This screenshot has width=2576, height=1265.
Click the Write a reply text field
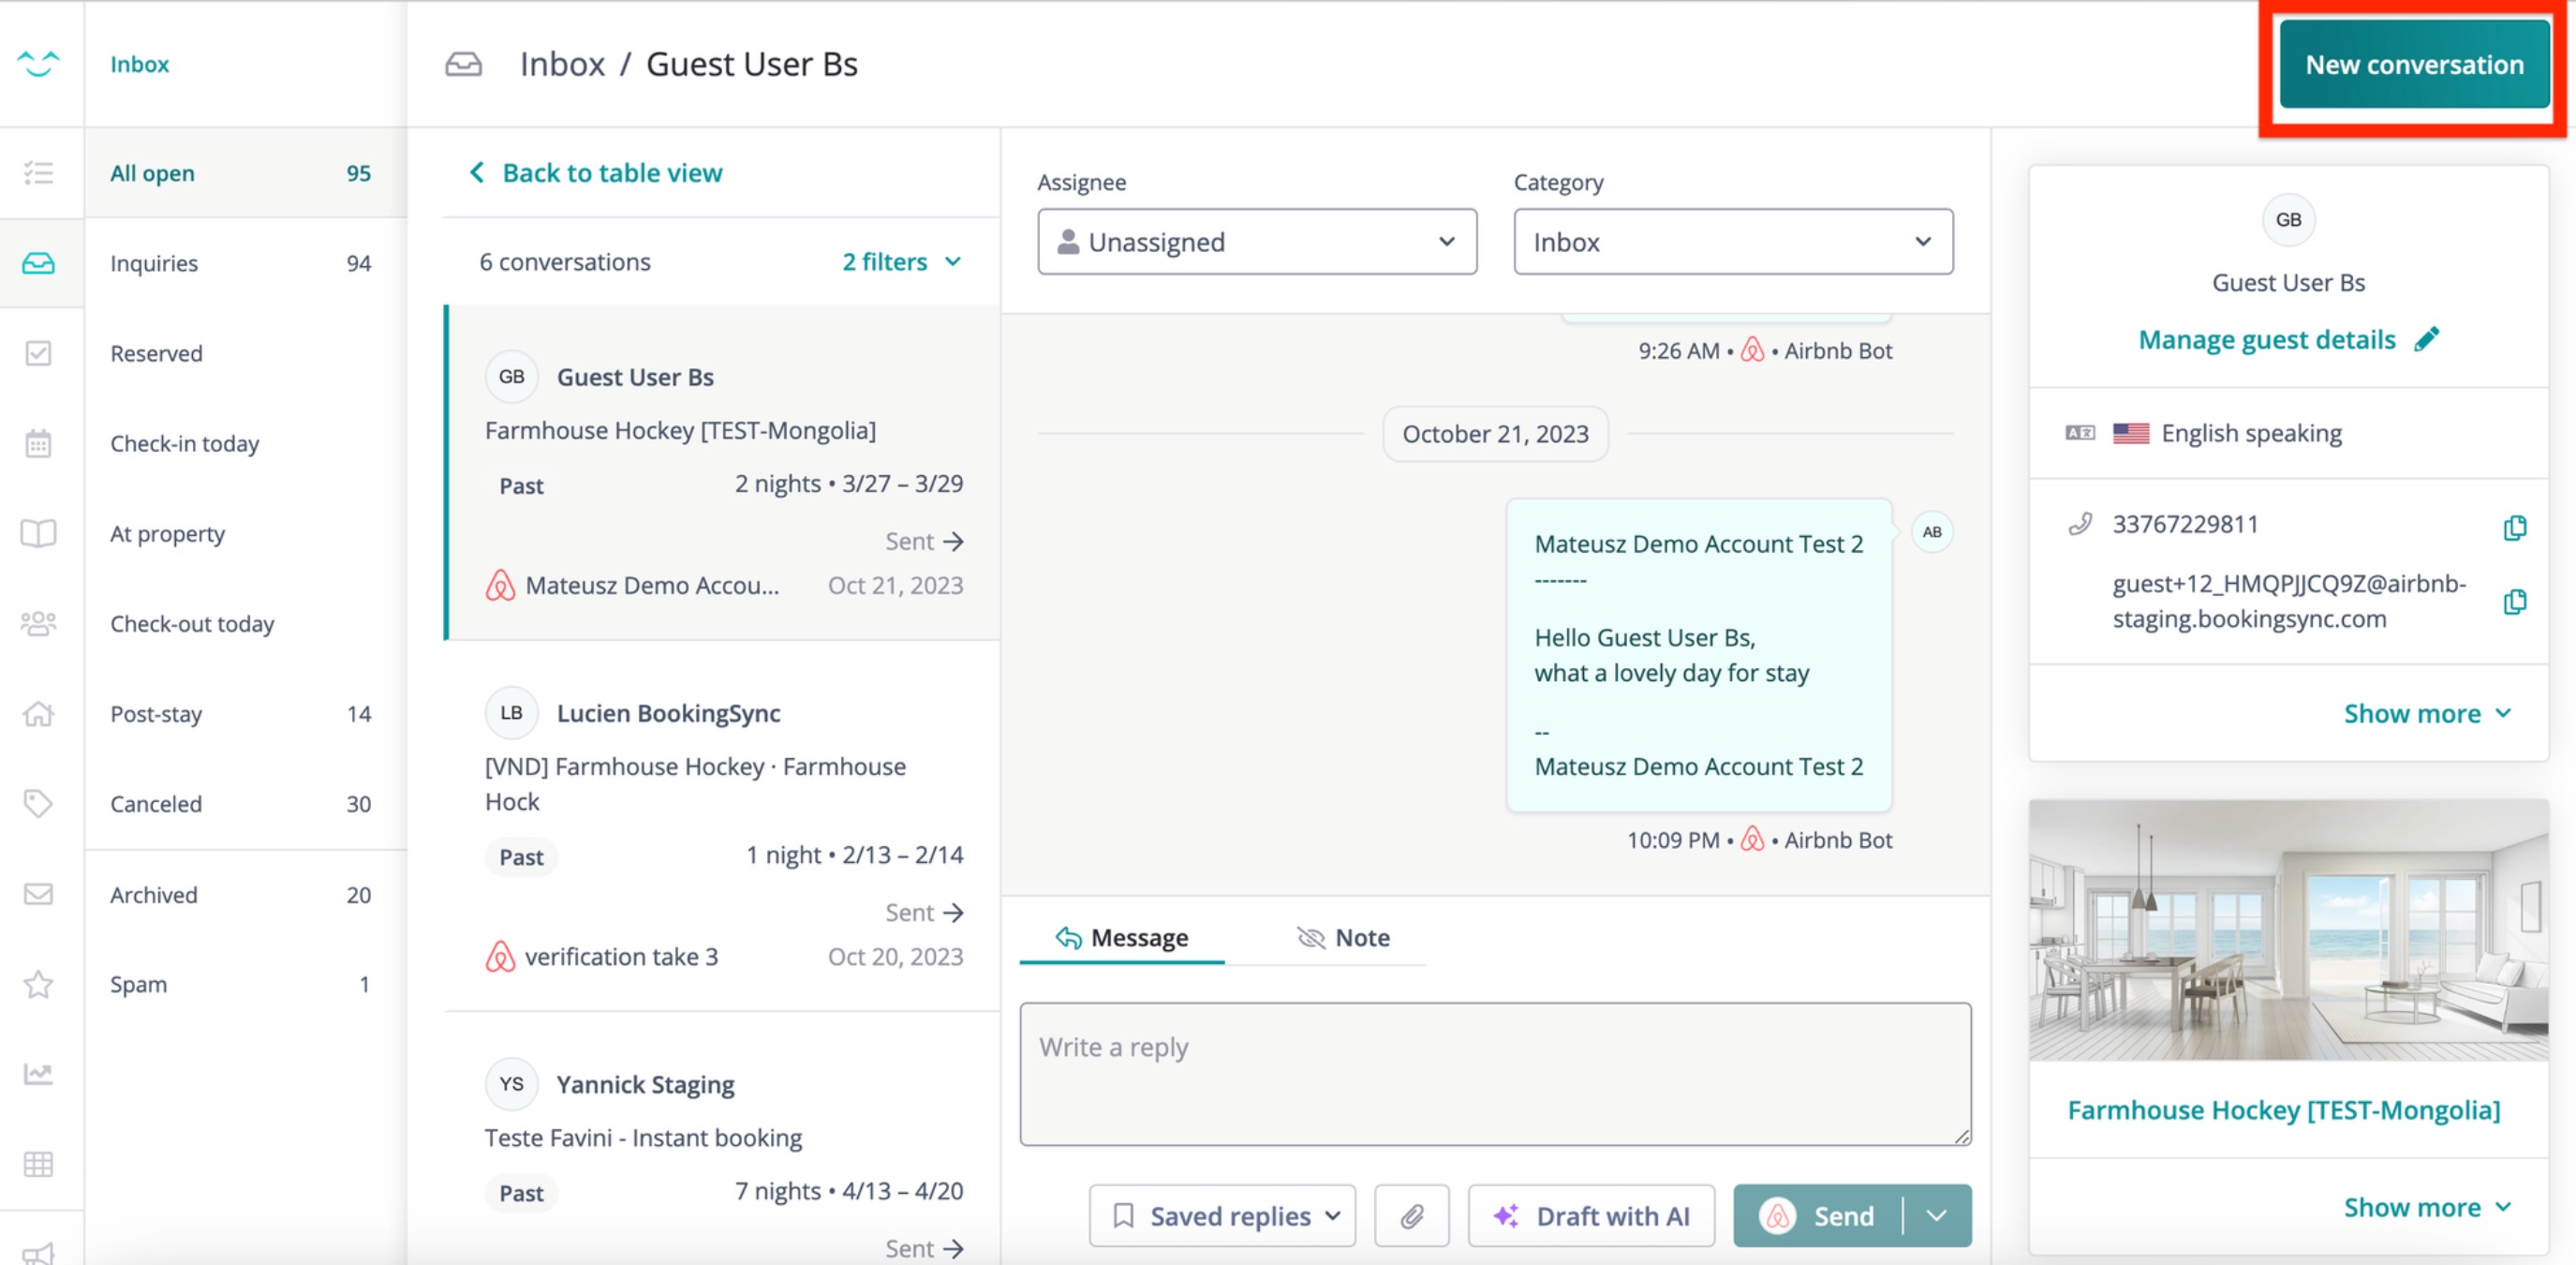click(x=1494, y=1073)
